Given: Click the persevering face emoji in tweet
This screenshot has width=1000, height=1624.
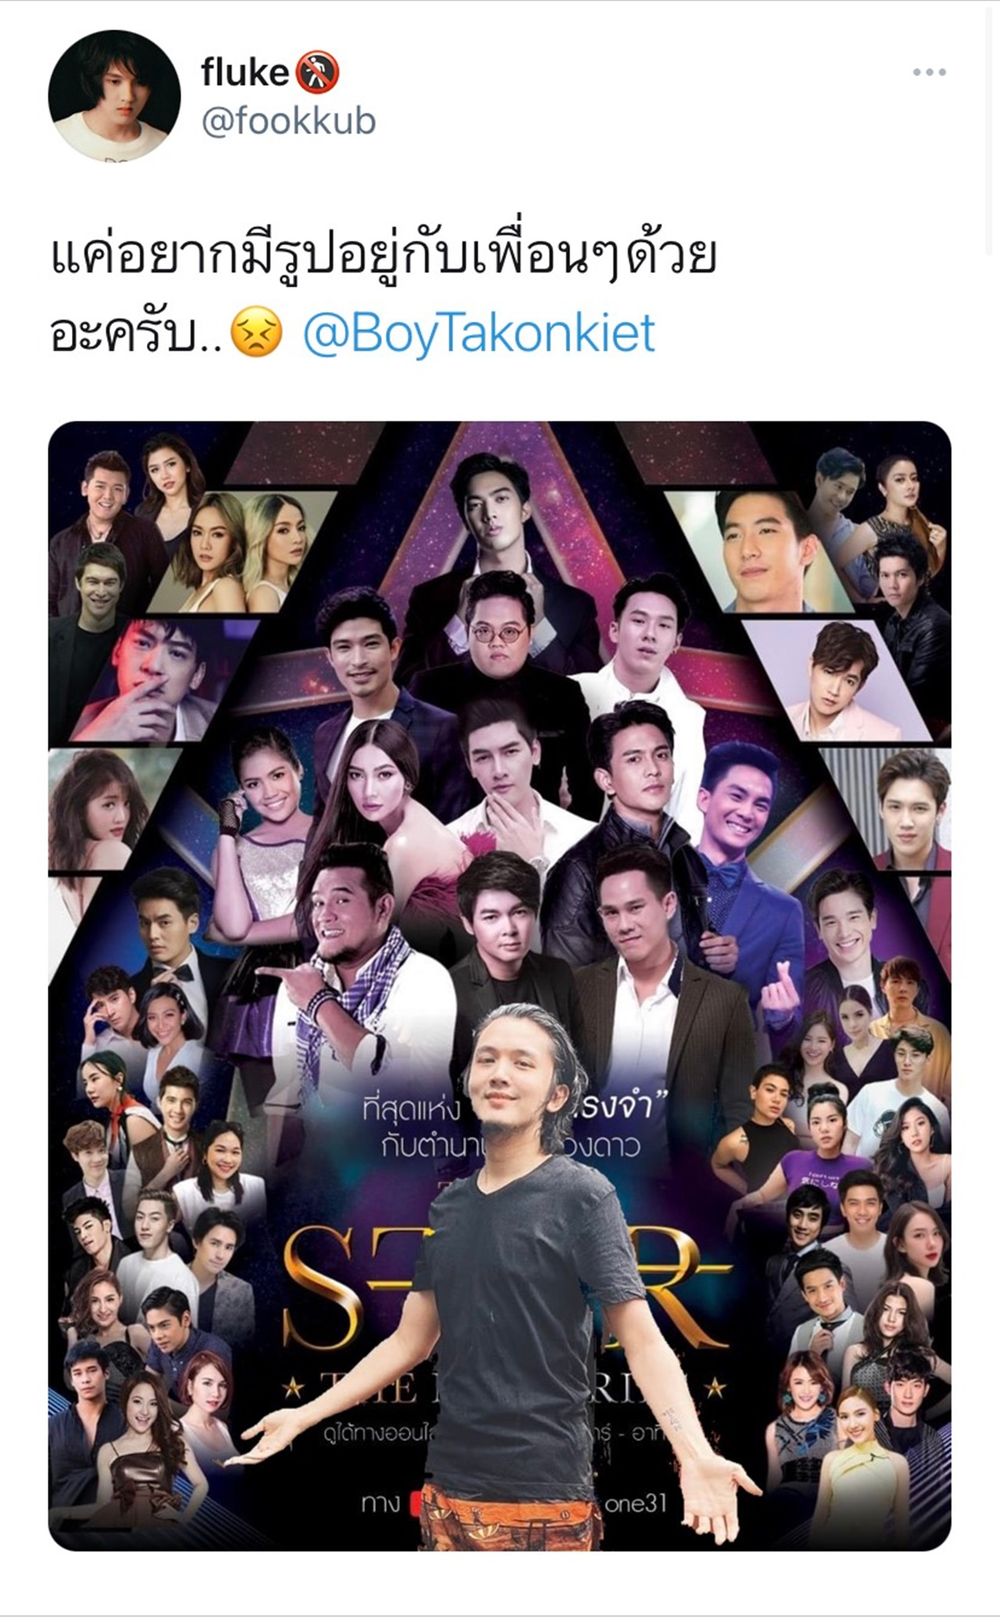Looking at the screenshot, I should pyautogui.click(x=257, y=333).
